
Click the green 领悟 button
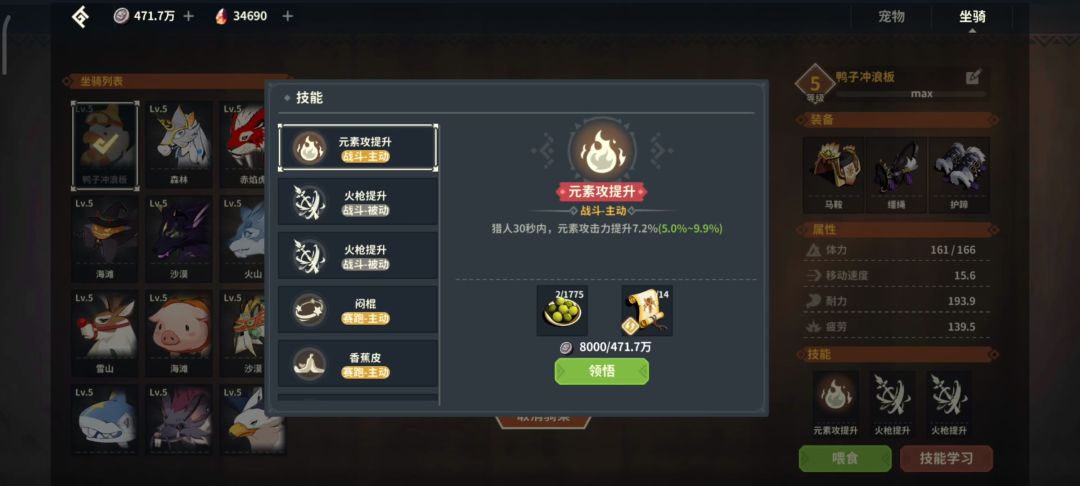tap(601, 372)
